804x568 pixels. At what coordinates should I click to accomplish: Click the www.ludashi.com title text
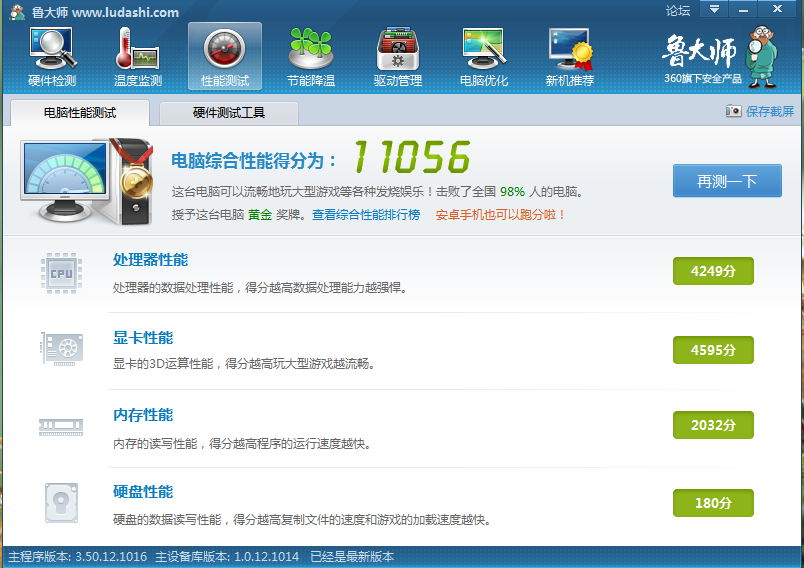[x=126, y=12]
